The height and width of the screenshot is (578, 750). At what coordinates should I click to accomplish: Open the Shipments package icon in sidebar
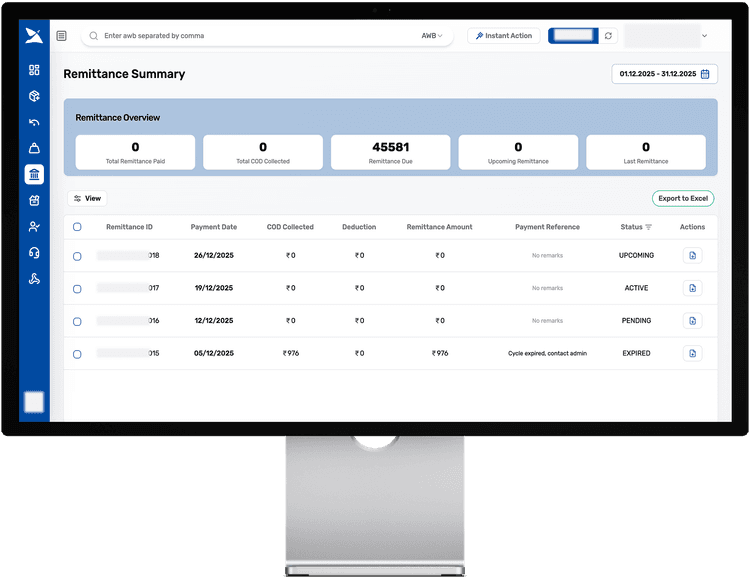[x=34, y=96]
